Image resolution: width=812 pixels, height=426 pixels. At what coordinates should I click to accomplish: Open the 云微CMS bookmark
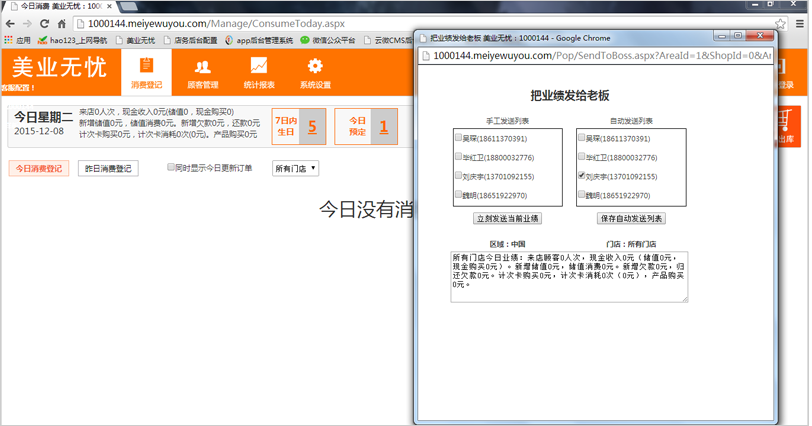[x=388, y=40]
